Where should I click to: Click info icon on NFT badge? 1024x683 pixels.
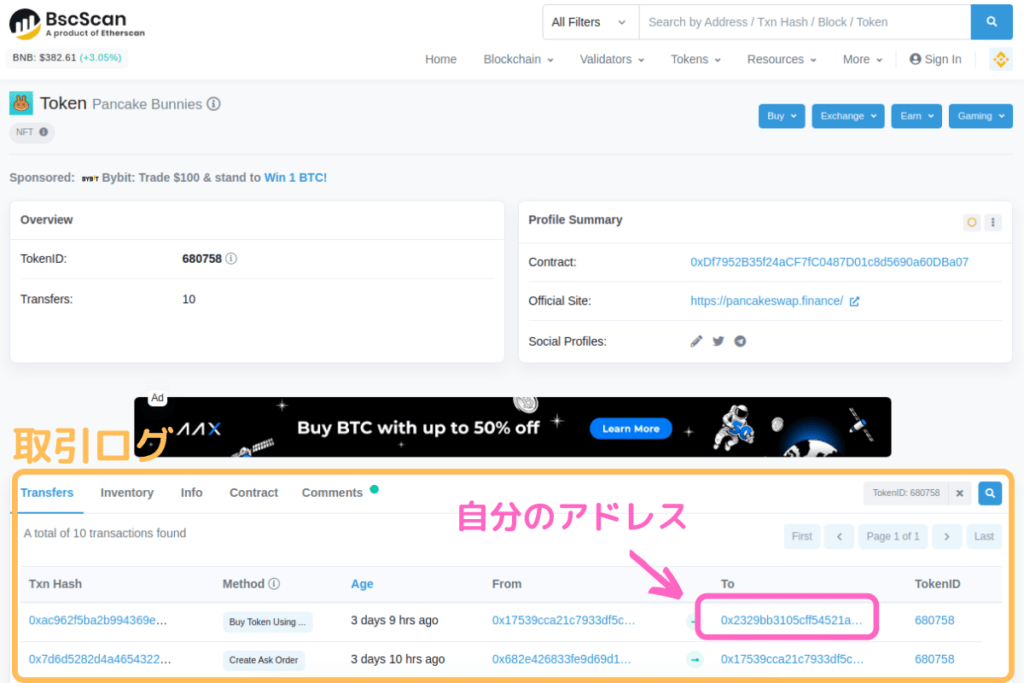44,132
